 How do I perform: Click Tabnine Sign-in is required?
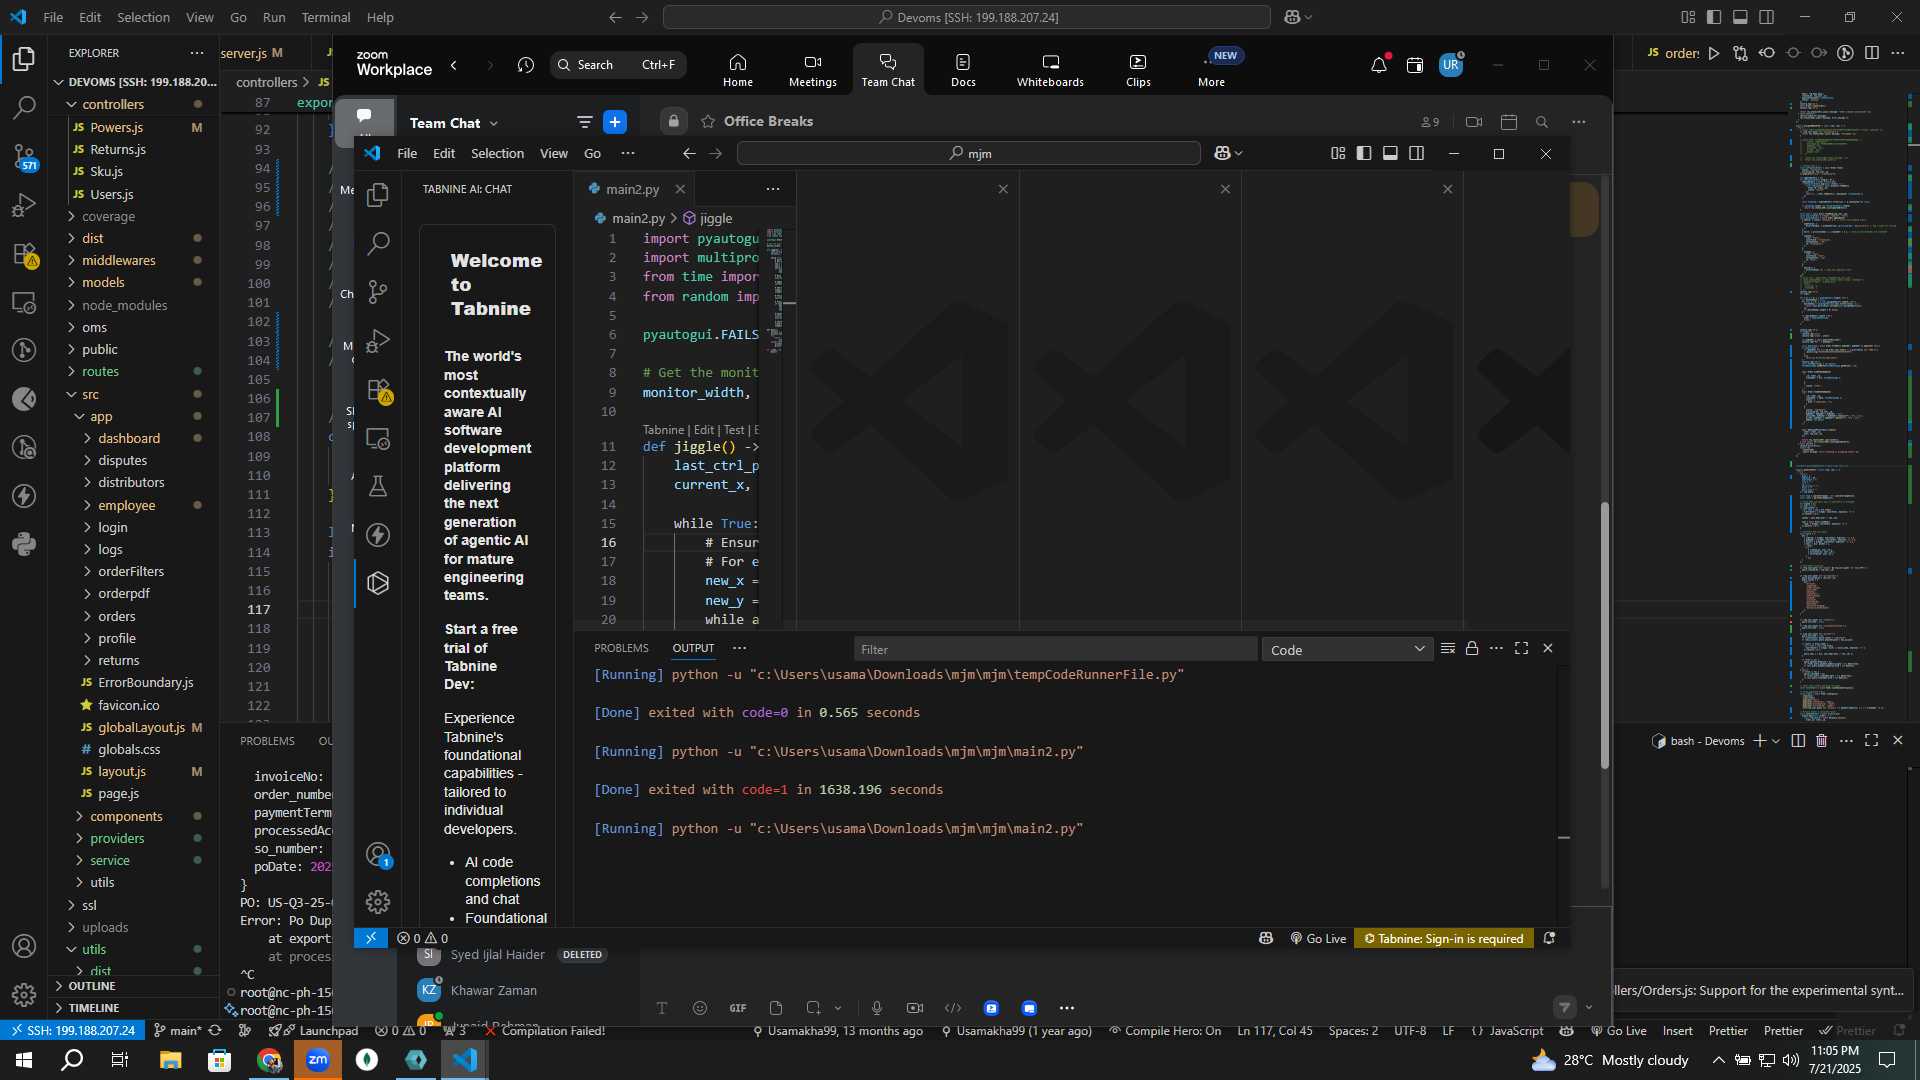pyautogui.click(x=1443, y=938)
